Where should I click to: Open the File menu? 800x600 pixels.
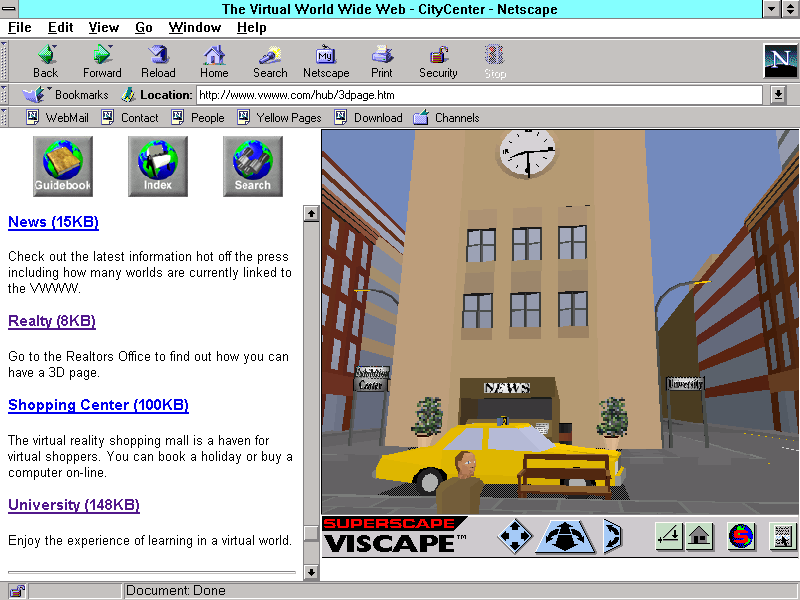[x=19, y=28]
